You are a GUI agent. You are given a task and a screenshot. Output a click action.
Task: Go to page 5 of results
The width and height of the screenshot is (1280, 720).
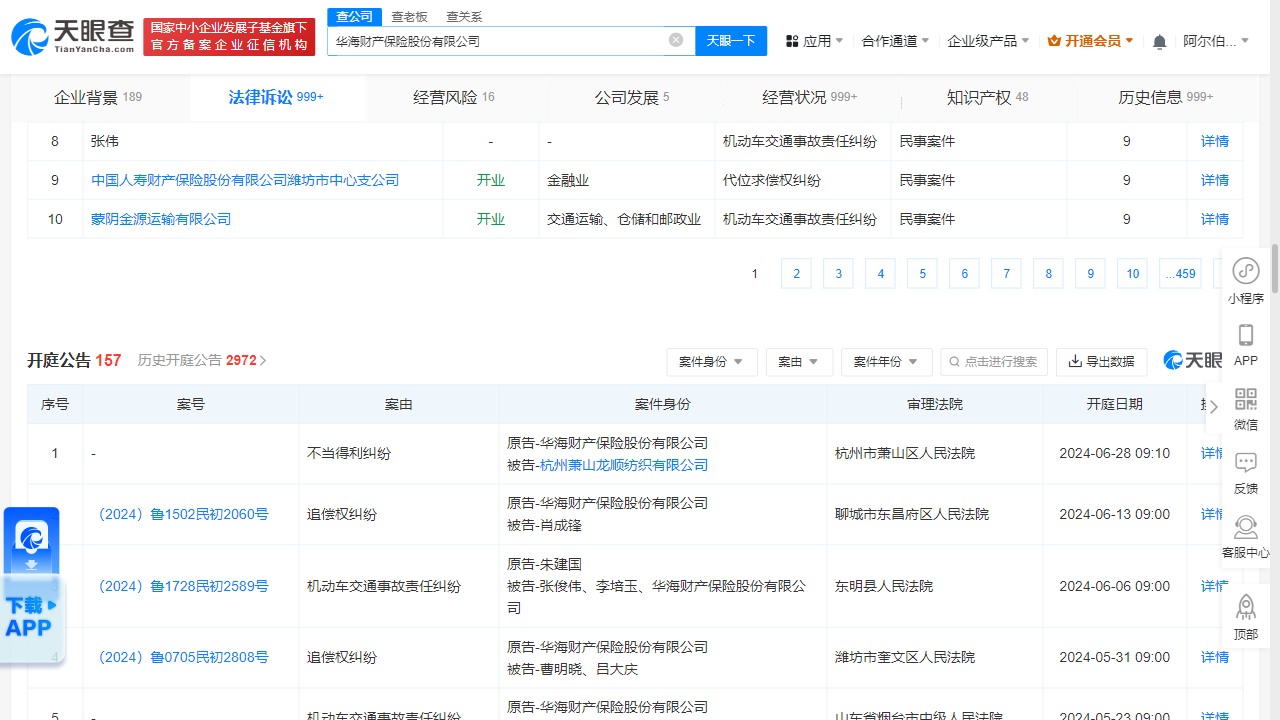point(922,274)
